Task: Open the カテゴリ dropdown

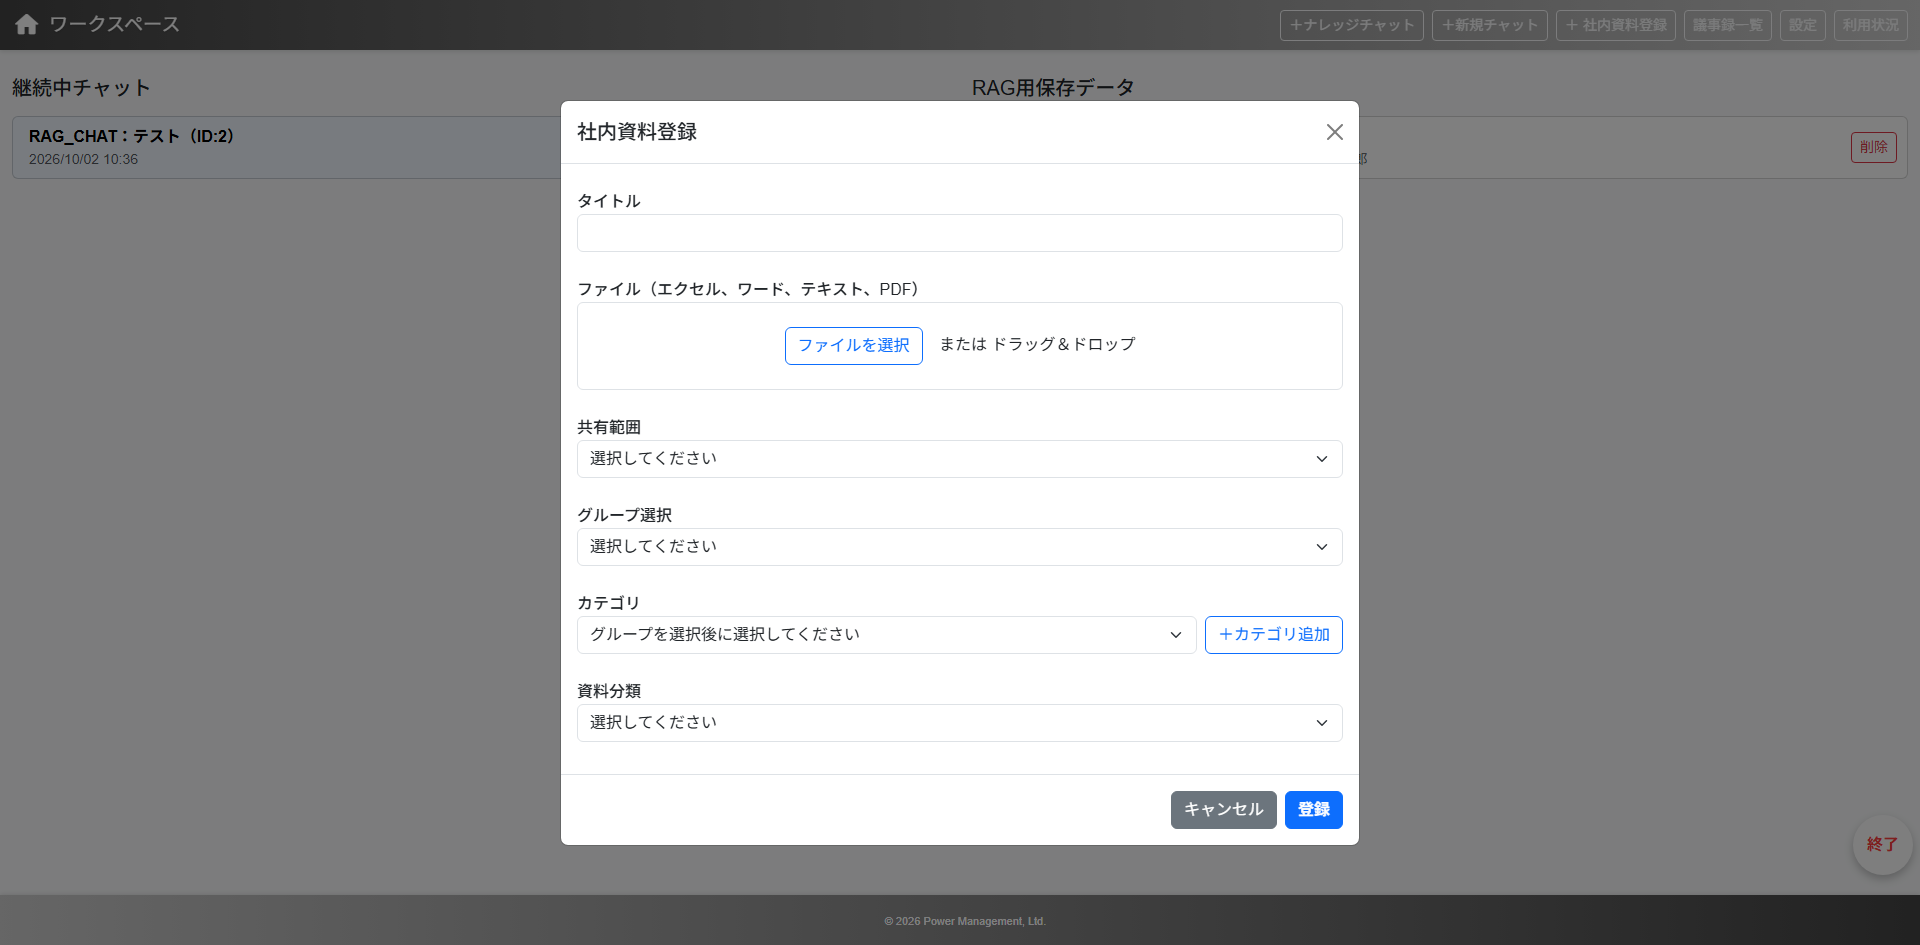Action: point(886,635)
